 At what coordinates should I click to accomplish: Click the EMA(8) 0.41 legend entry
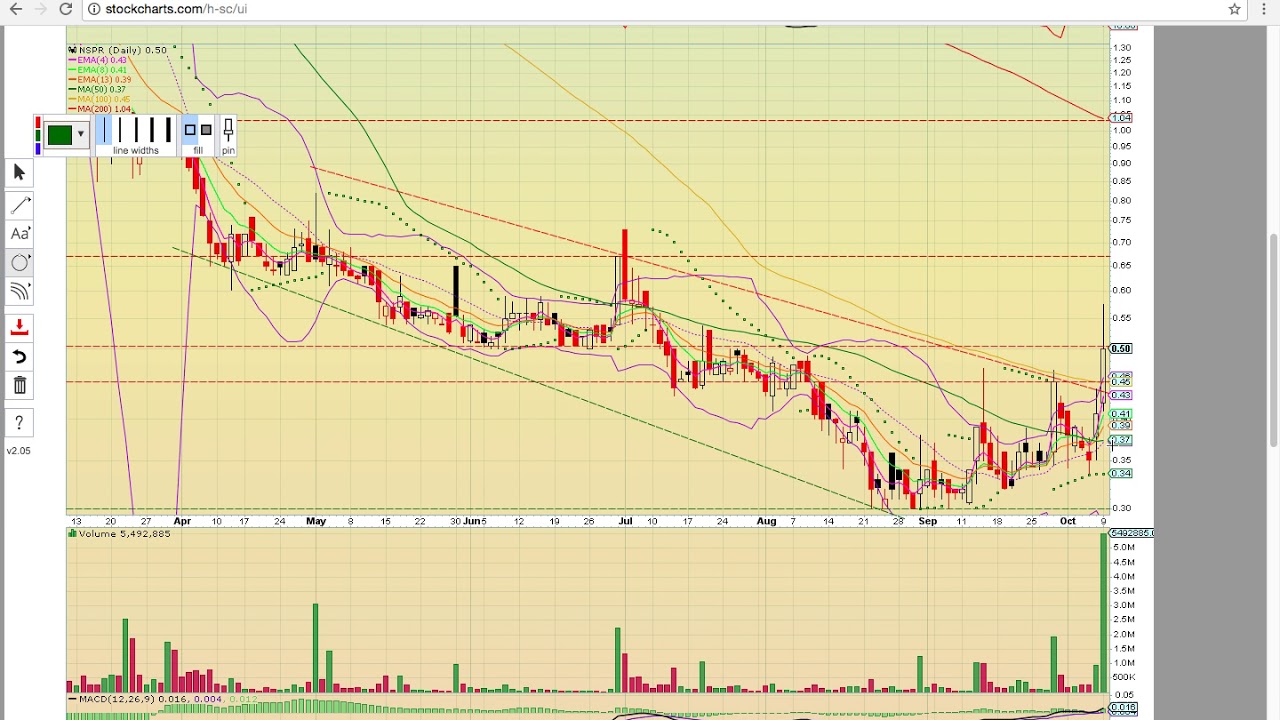[x=98, y=70]
